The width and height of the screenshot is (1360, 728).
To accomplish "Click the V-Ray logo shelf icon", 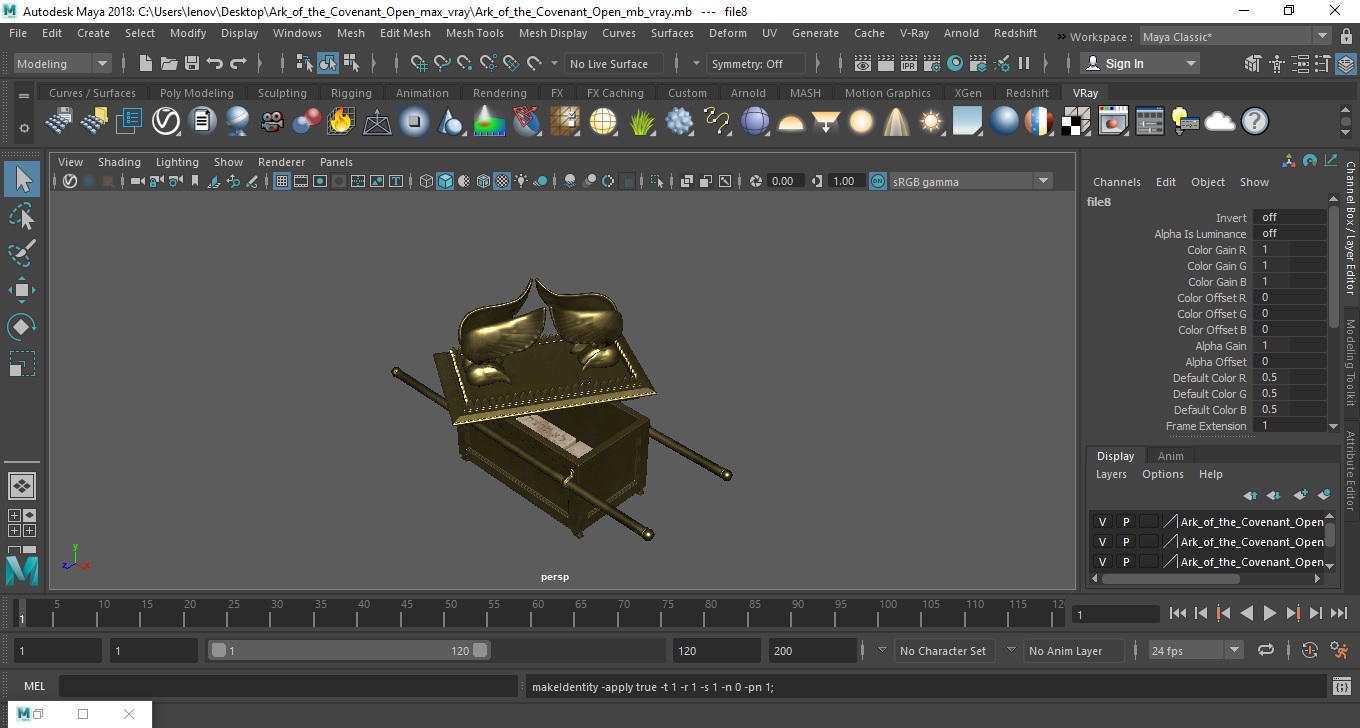I will pyautogui.click(x=166, y=122).
